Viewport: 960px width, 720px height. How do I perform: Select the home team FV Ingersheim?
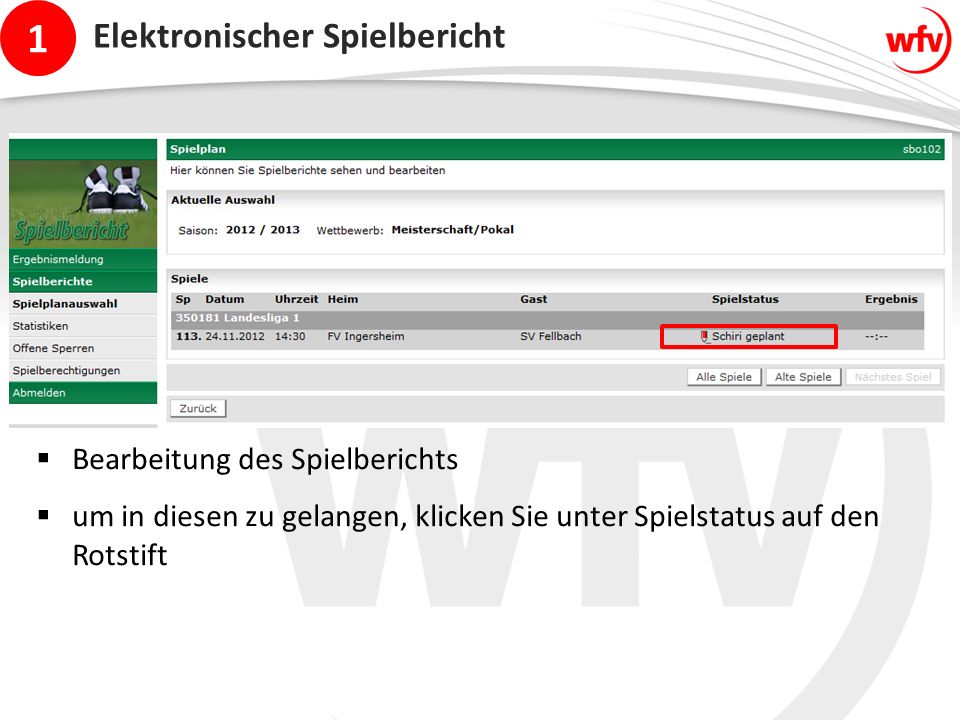[366, 336]
